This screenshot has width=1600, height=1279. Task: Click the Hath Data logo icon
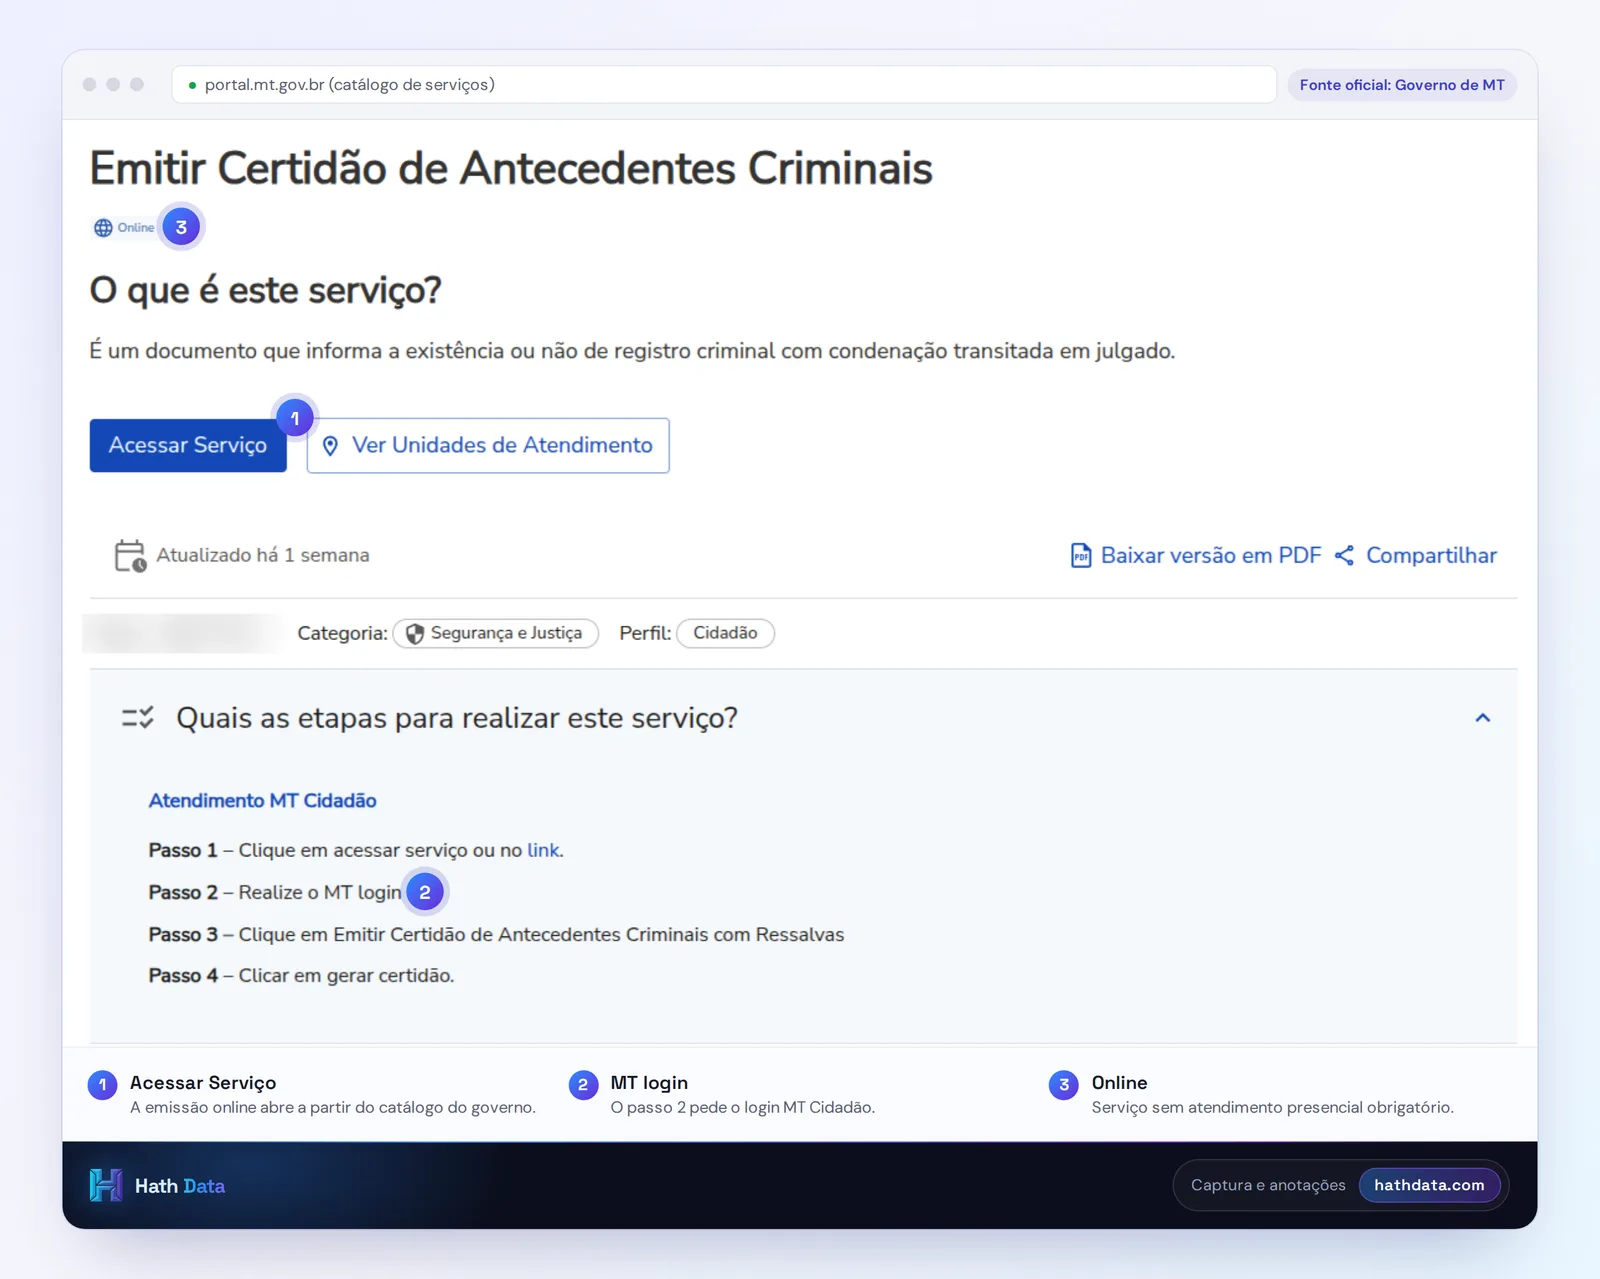click(x=106, y=1186)
